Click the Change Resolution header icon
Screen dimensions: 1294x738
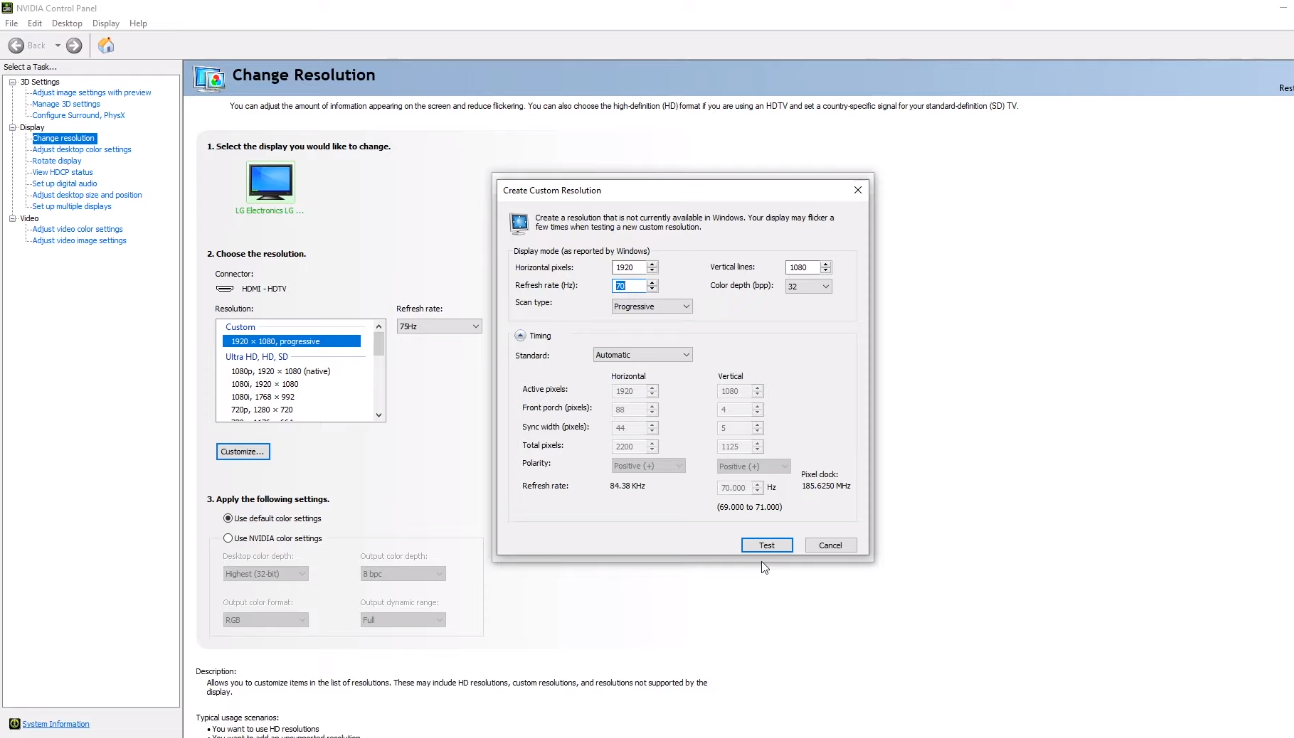[209, 78]
